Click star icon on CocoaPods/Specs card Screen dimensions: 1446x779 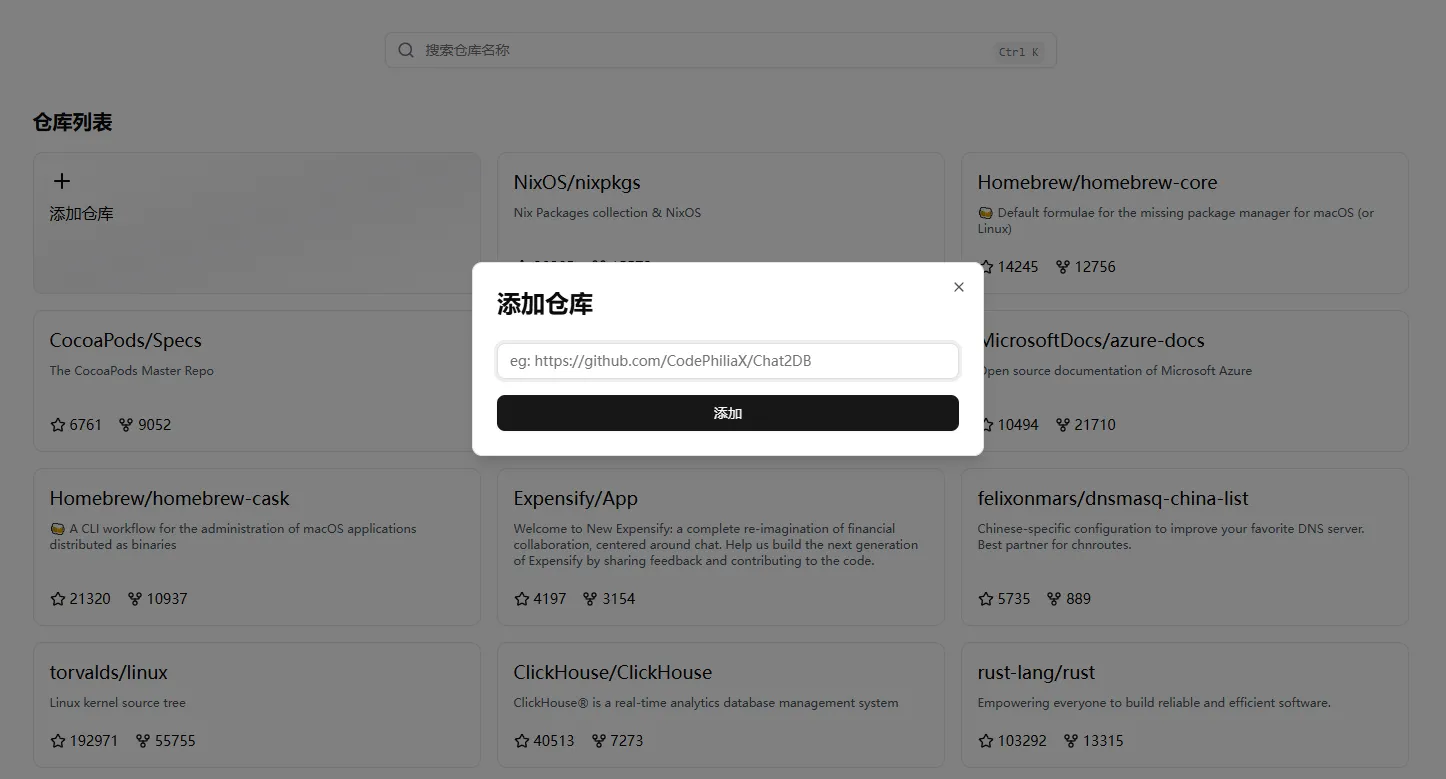[58, 425]
